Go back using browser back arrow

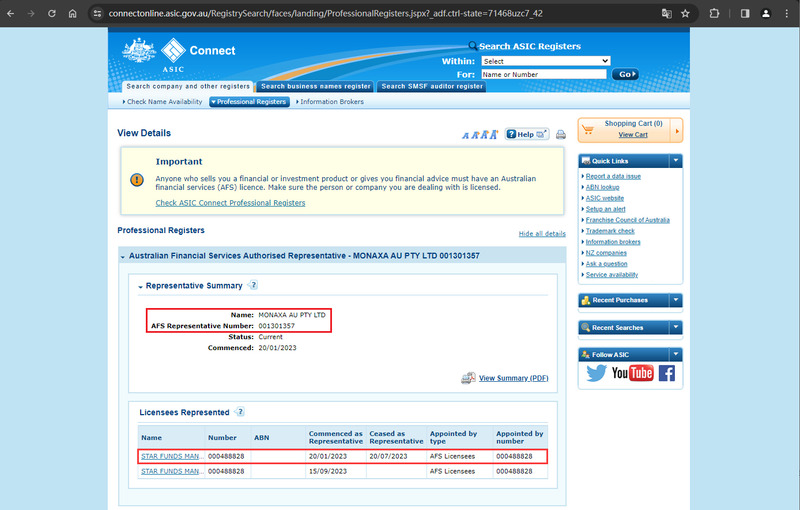click(10, 14)
